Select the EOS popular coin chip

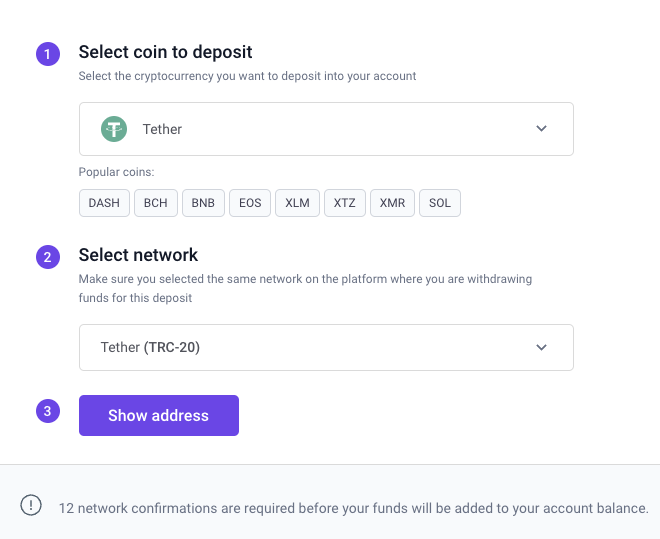coord(250,203)
